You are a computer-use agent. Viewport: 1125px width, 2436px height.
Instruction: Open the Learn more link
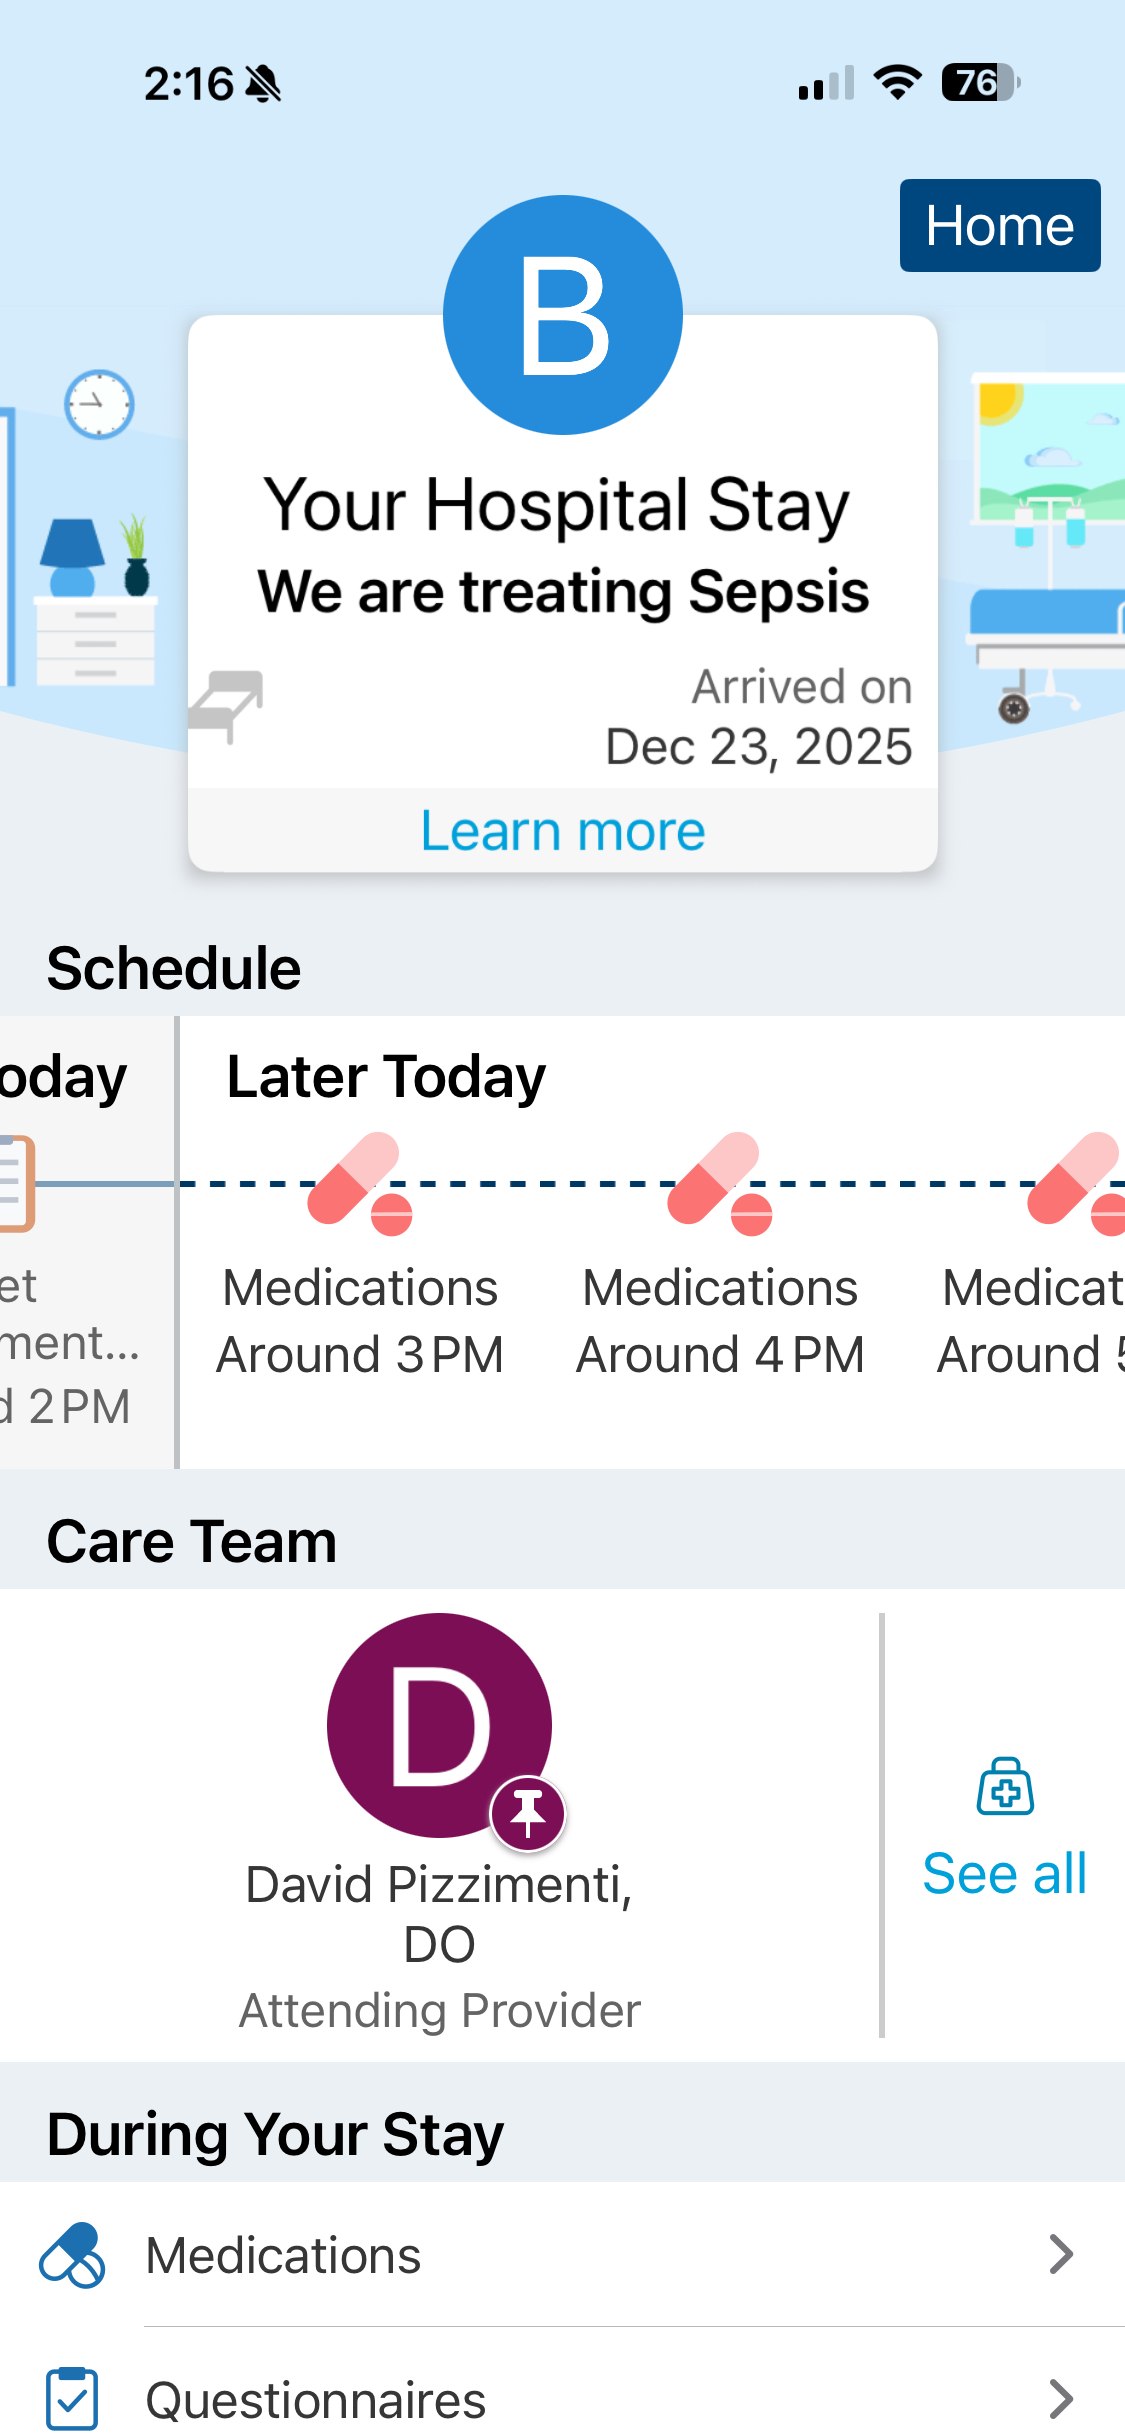(563, 831)
